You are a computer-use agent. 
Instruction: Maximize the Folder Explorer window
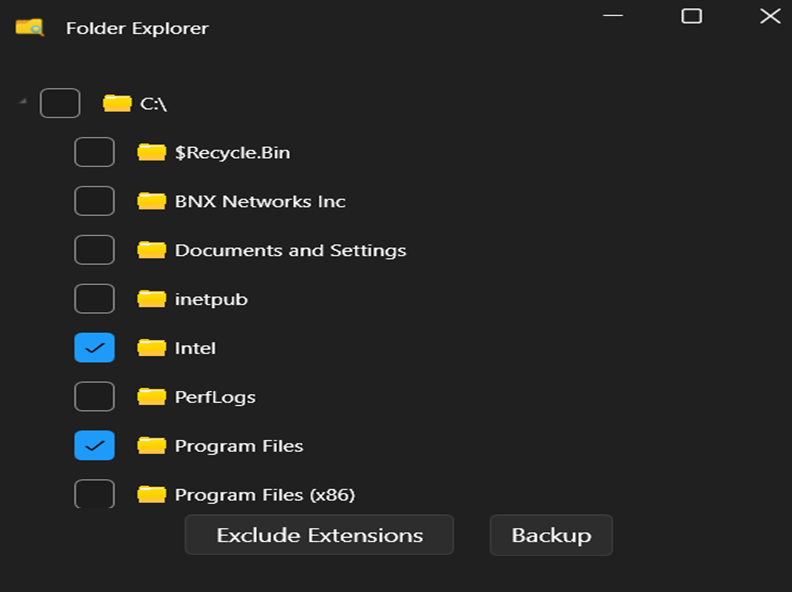pos(691,16)
